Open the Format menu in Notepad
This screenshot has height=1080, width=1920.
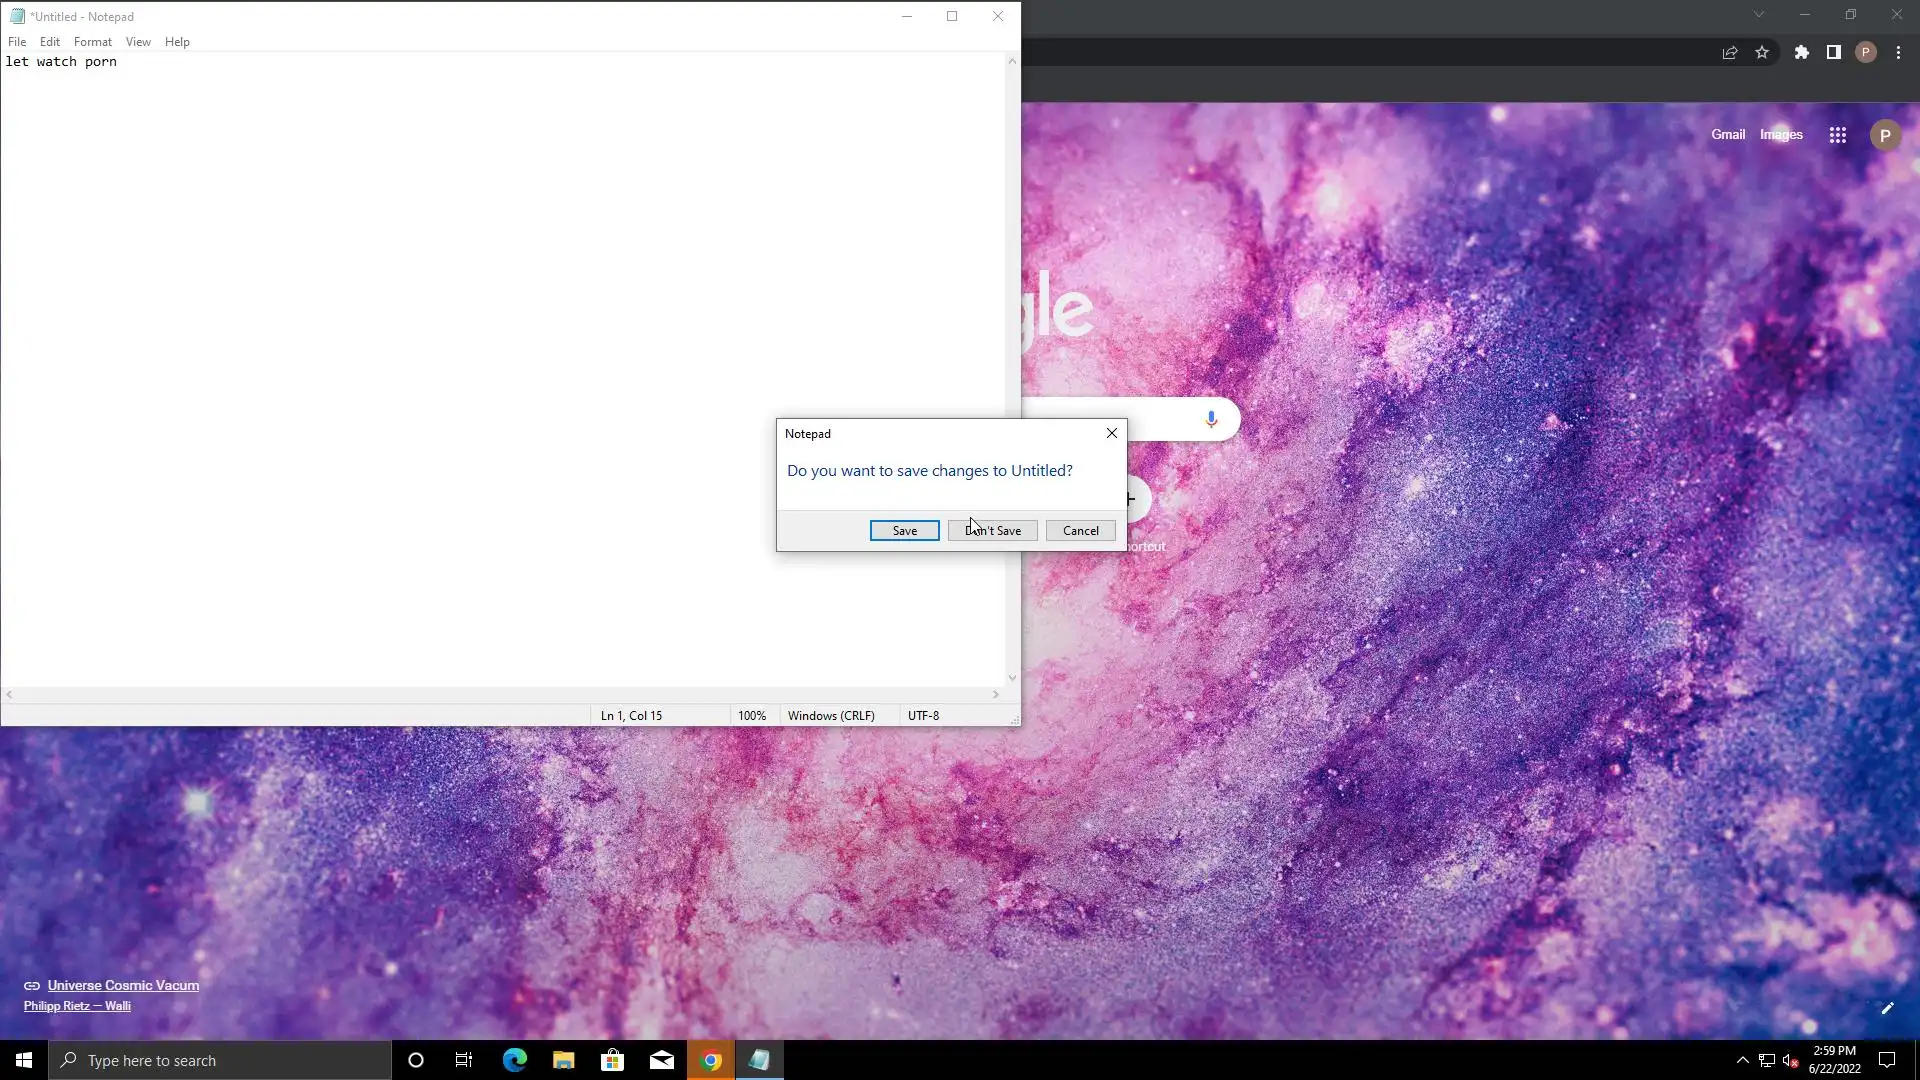coord(92,42)
